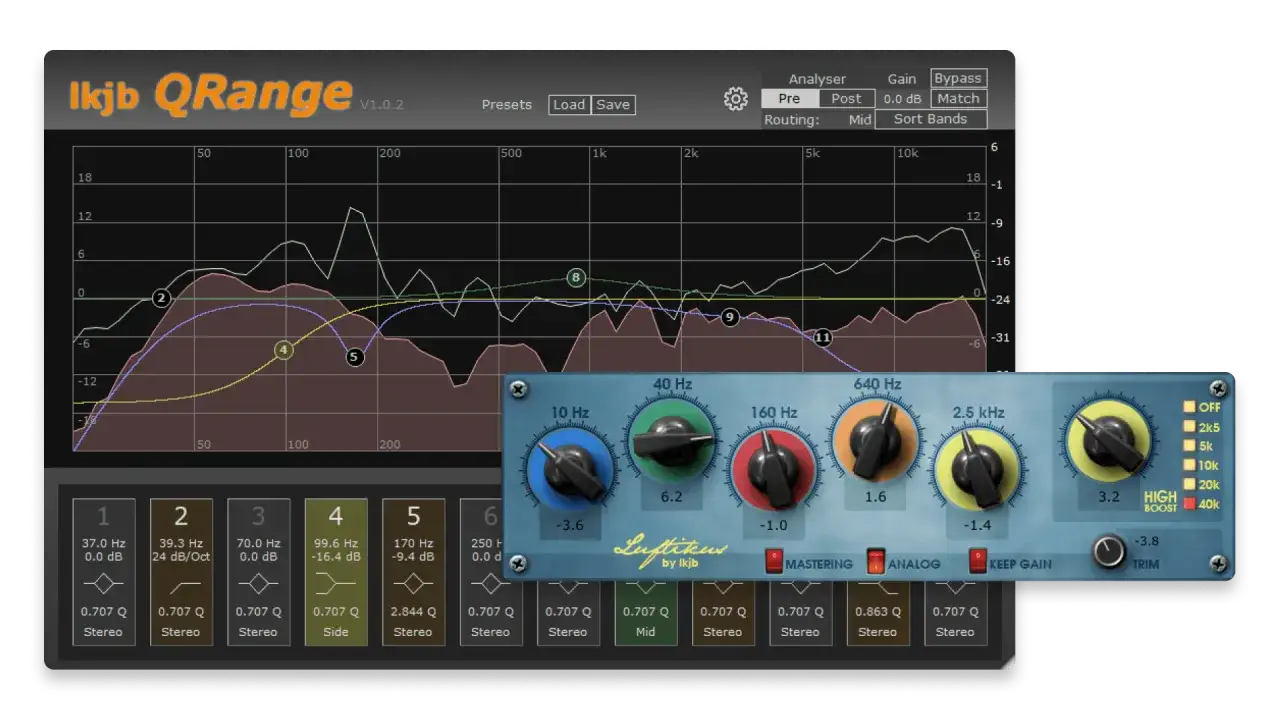
Task: Change band 4's Side routing
Action: click(336, 632)
